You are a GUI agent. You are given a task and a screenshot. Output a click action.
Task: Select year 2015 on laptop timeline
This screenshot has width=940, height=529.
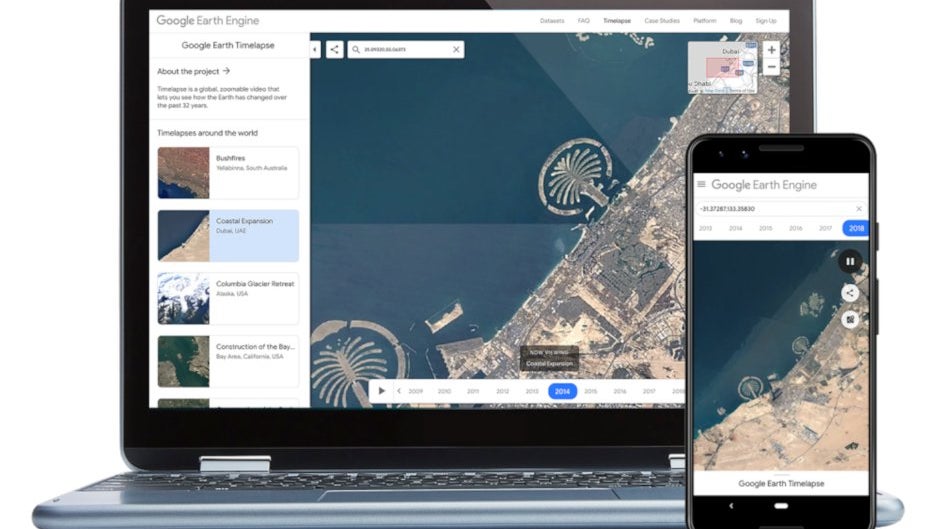click(x=590, y=391)
